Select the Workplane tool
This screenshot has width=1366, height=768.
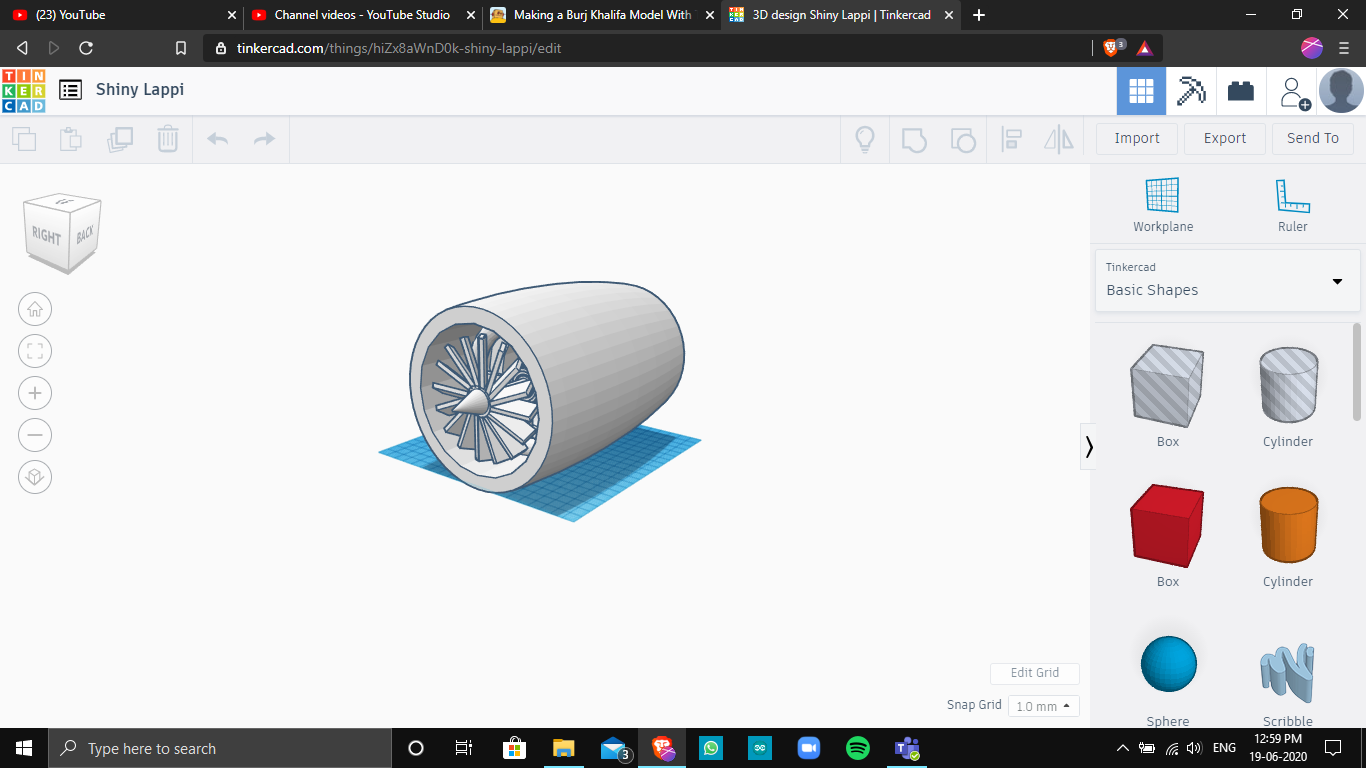coord(1162,200)
